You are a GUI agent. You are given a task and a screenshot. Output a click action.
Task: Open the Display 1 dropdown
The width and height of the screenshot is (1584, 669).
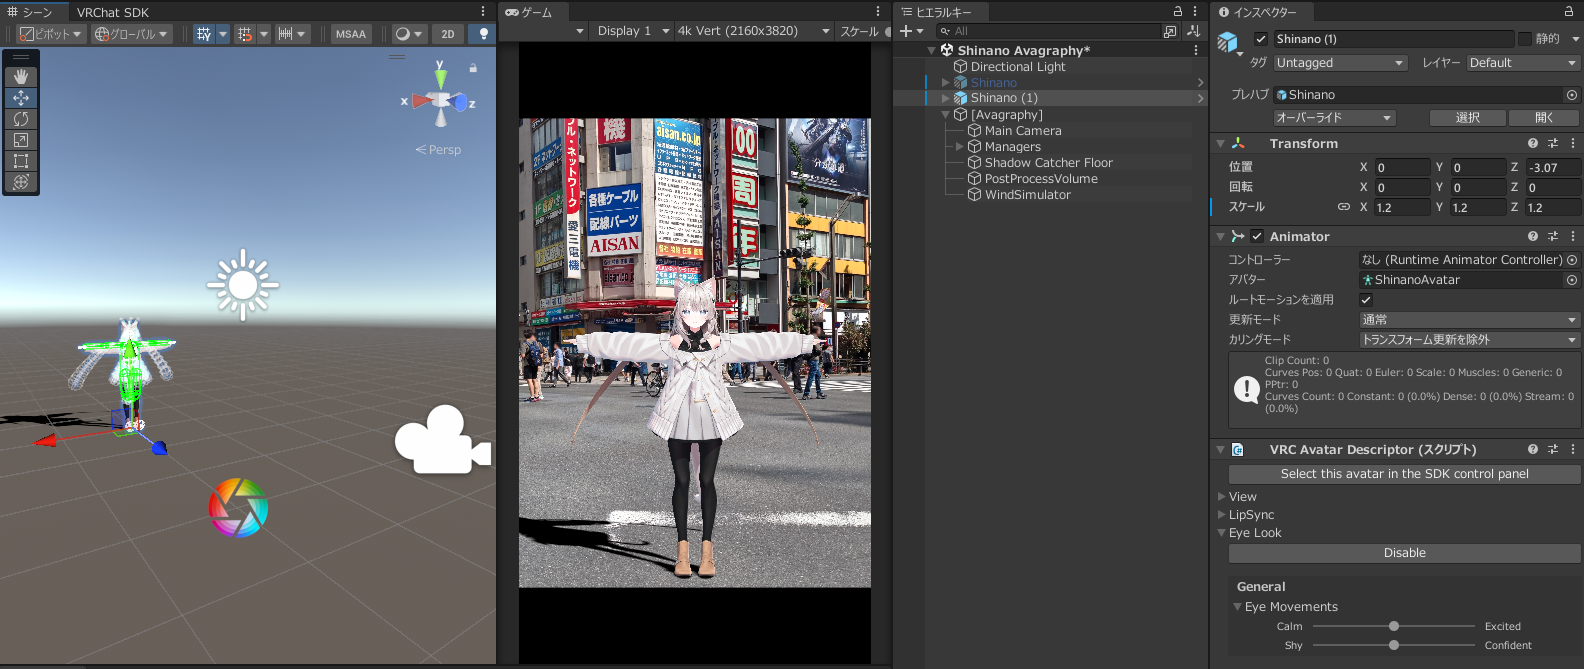coord(633,31)
